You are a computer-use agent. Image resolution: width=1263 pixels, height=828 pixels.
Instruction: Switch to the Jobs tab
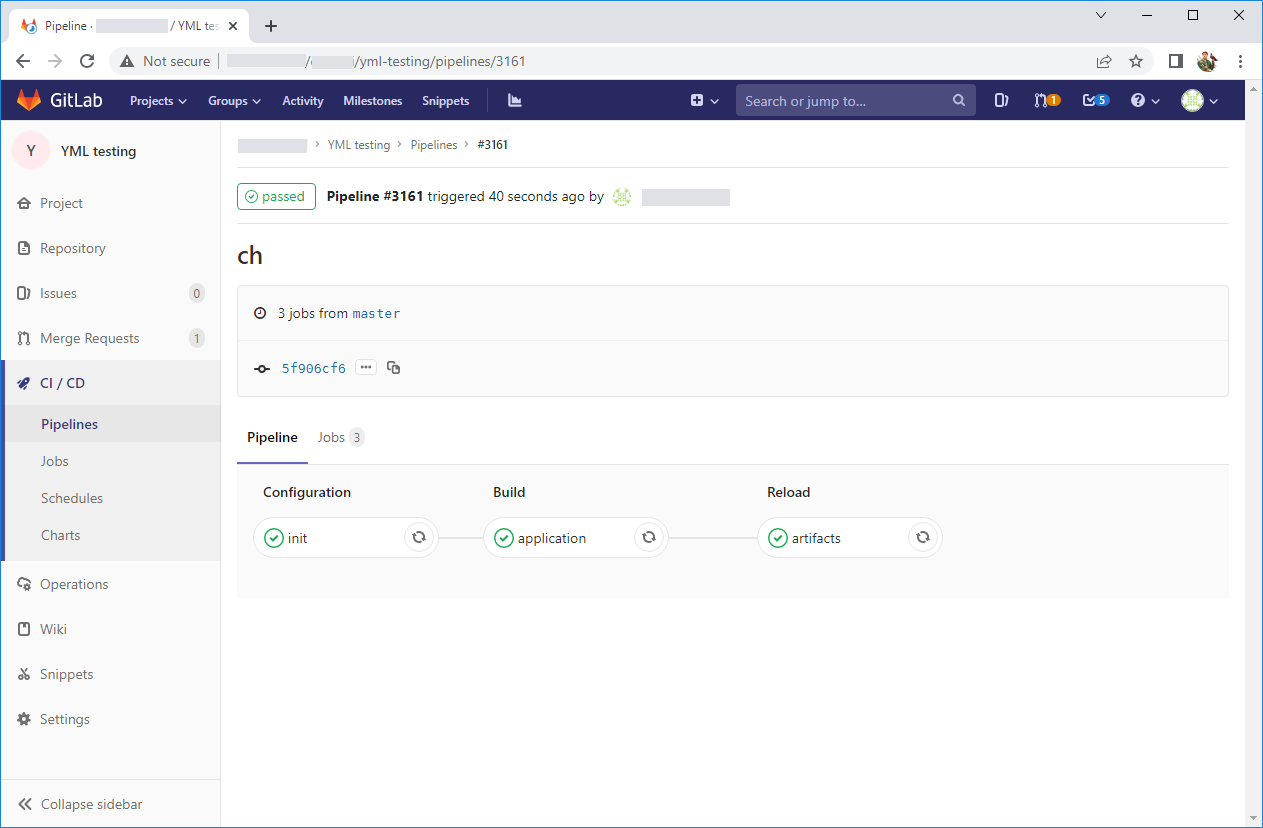pos(340,438)
